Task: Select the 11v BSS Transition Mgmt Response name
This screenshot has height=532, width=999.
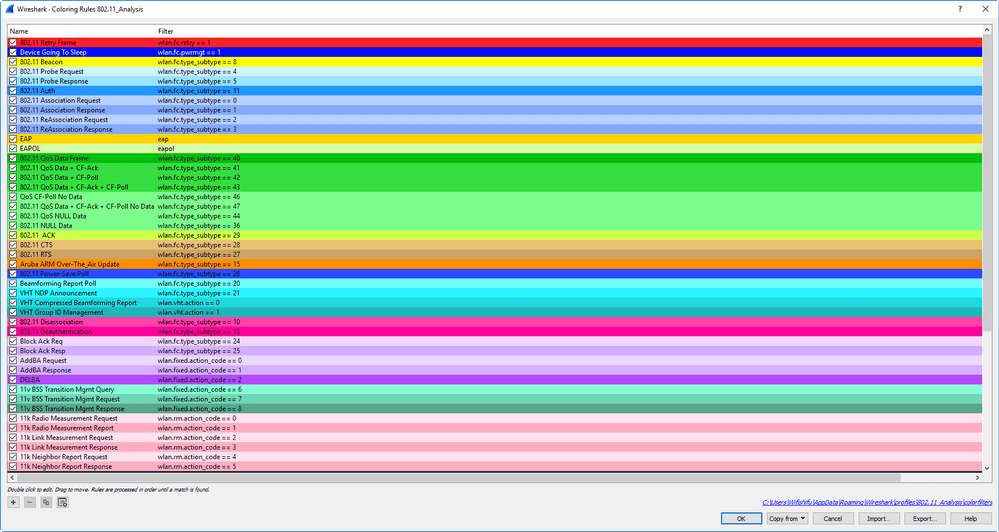Action: click(72, 408)
